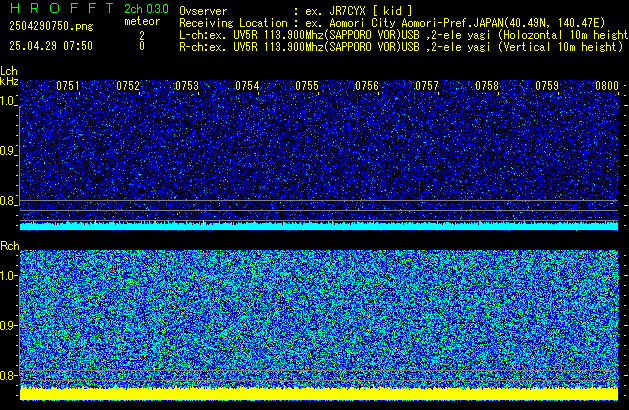The height and width of the screenshot is (410, 629).
Task: Click the 0800 time marker
Action: click(607, 86)
